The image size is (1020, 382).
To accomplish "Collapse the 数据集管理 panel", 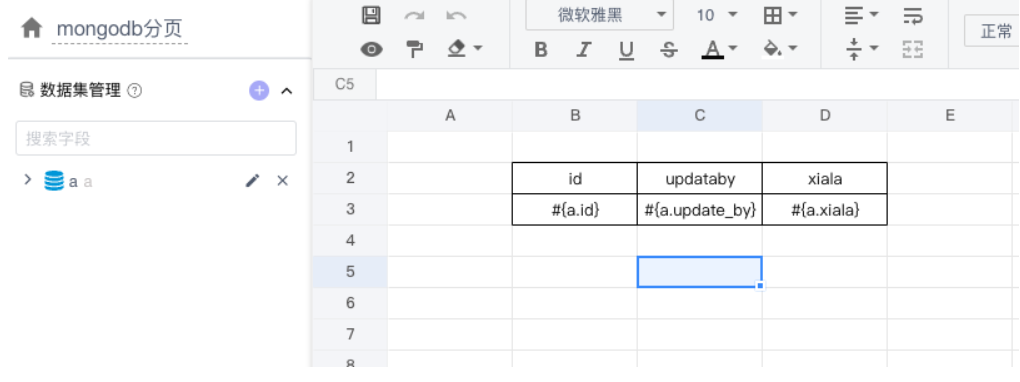I will (x=286, y=91).
